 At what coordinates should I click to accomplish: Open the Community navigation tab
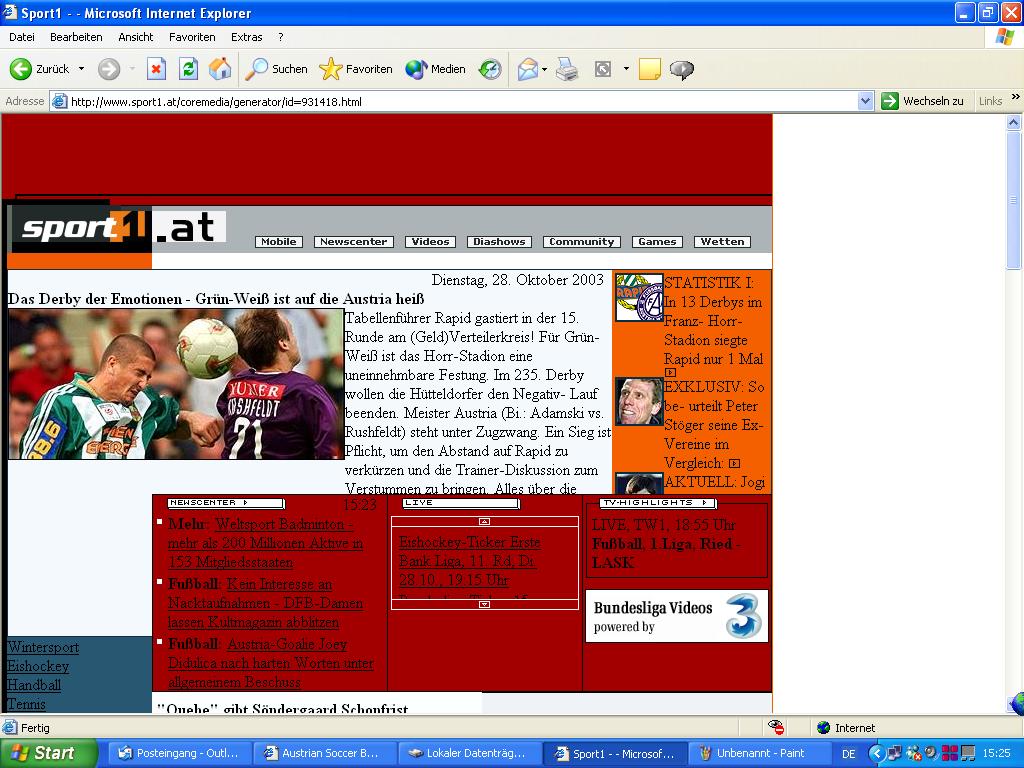(582, 242)
